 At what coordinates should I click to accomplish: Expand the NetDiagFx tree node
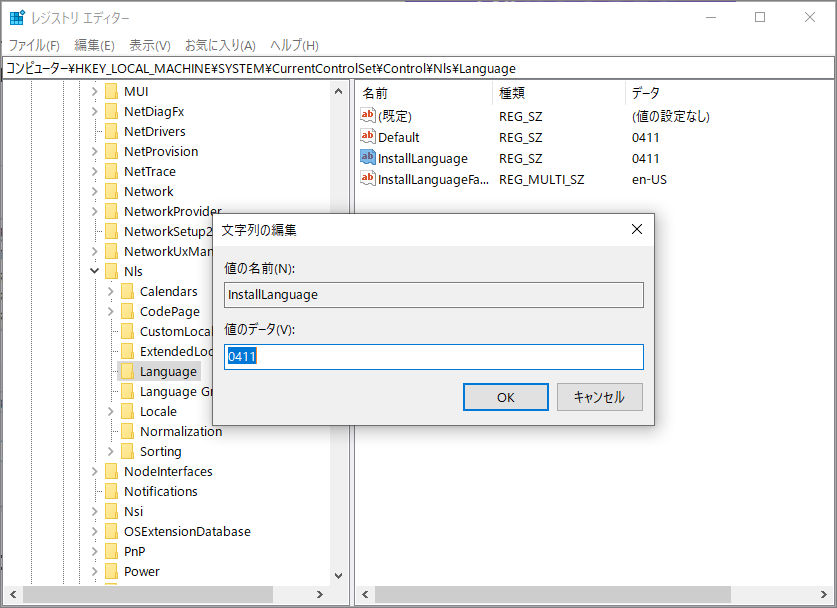point(94,112)
